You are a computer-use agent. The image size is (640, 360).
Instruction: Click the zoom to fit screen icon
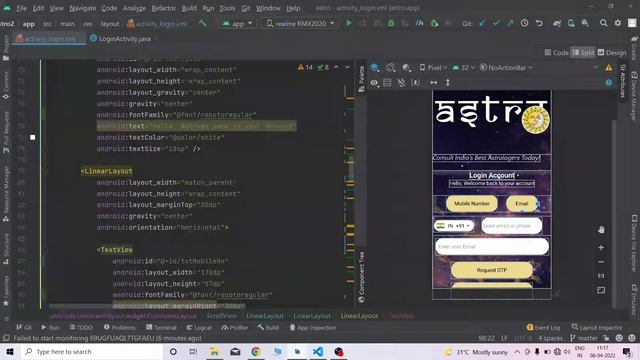[x=601, y=290]
